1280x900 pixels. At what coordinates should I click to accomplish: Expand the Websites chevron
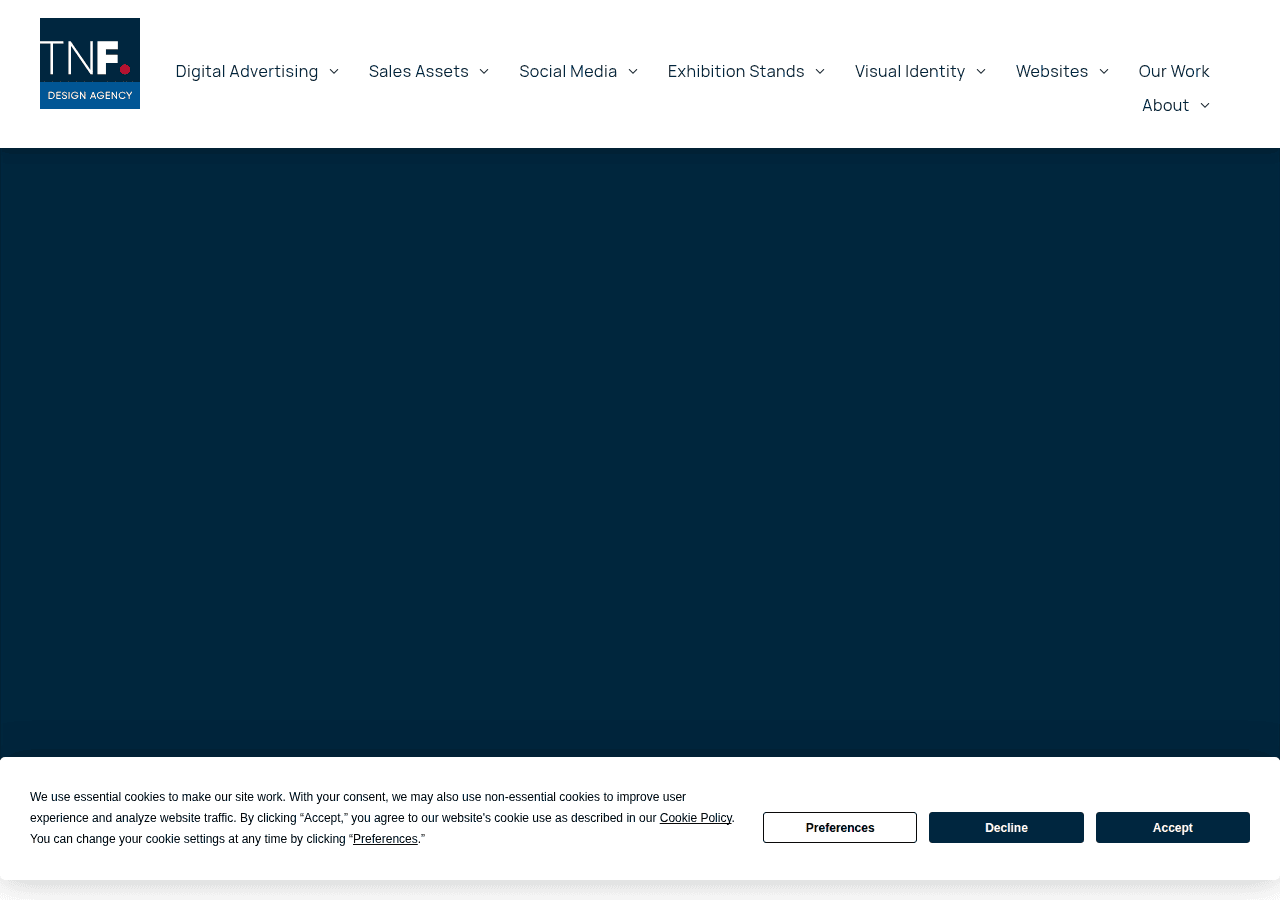1104,71
